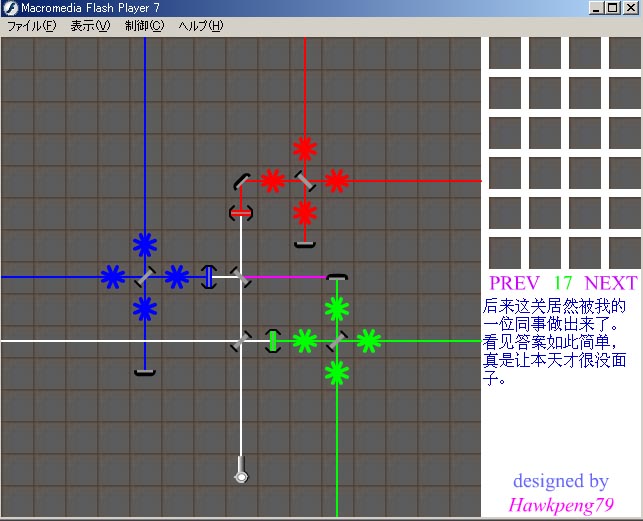Click the Chinese level description text
This screenshot has width=643, height=521.
(x=554, y=342)
